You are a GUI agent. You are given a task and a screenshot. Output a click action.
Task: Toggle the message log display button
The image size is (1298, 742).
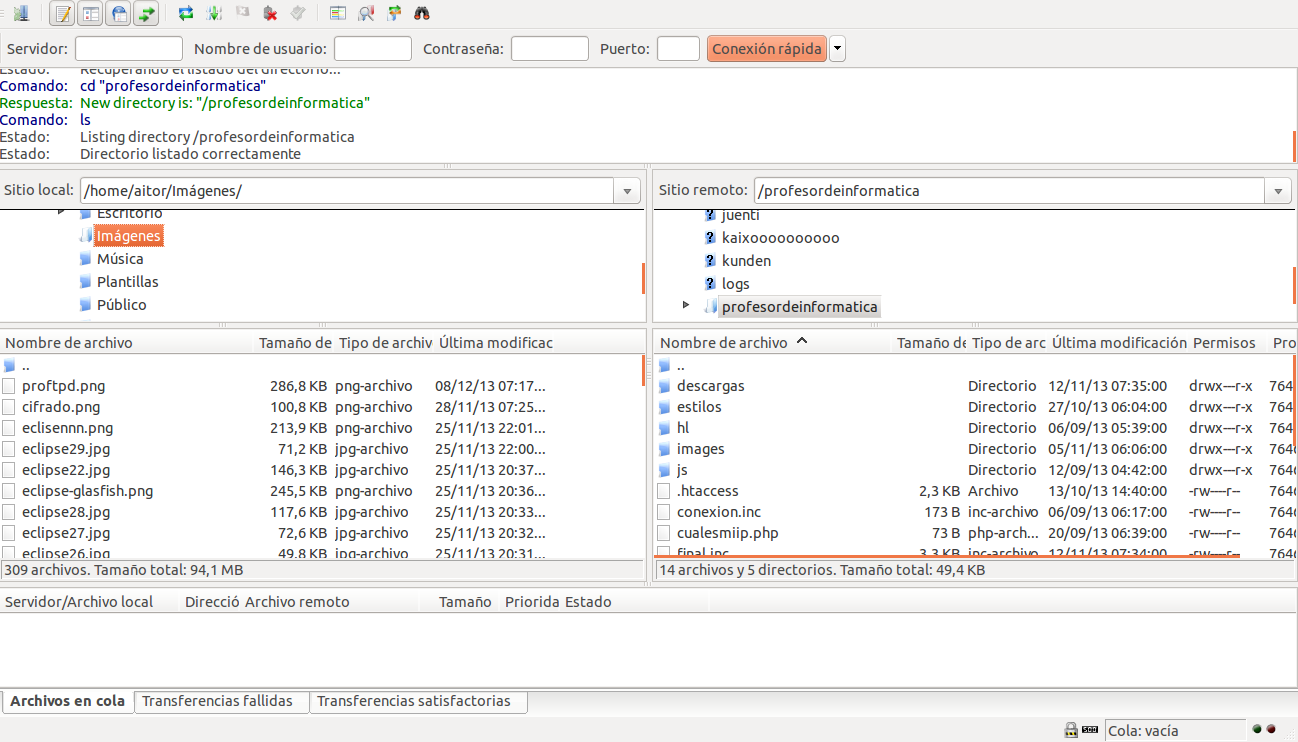[x=62, y=13]
